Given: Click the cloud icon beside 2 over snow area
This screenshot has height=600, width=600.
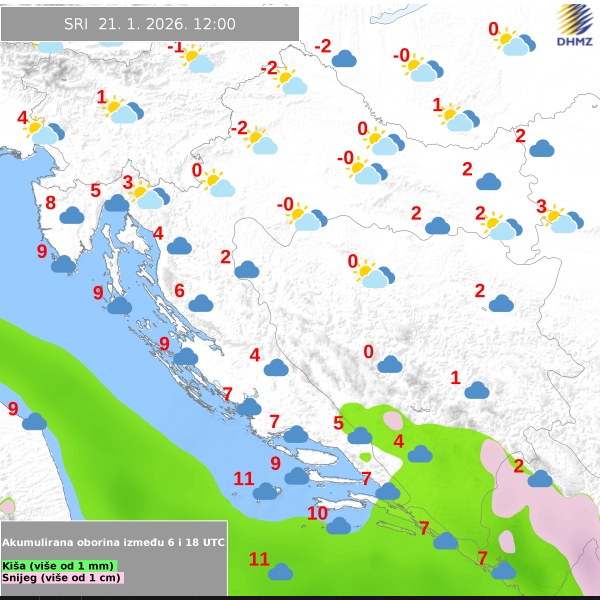Looking at the screenshot, I should 539,478.
